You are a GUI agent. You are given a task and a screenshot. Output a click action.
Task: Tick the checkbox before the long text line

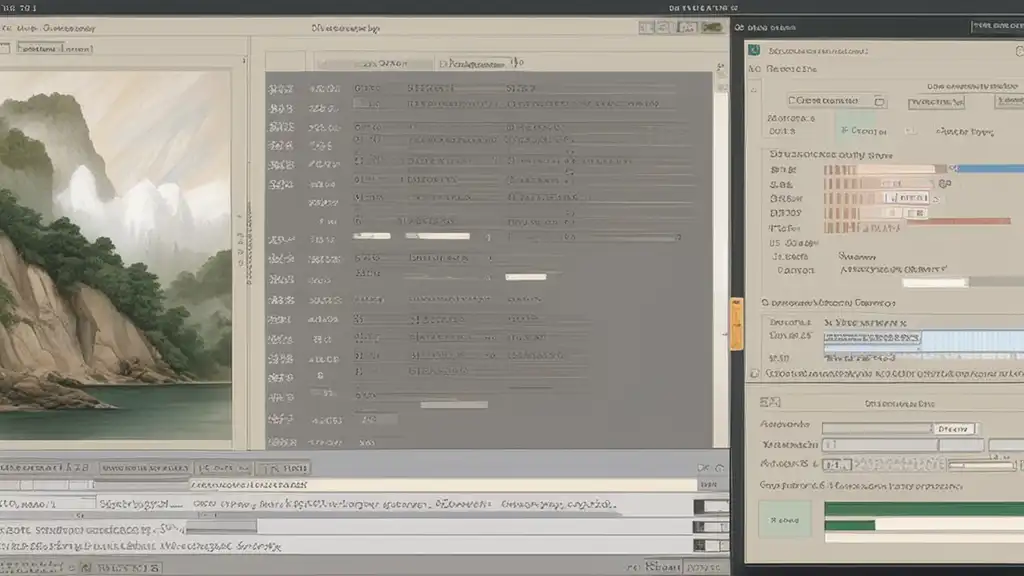754,374
